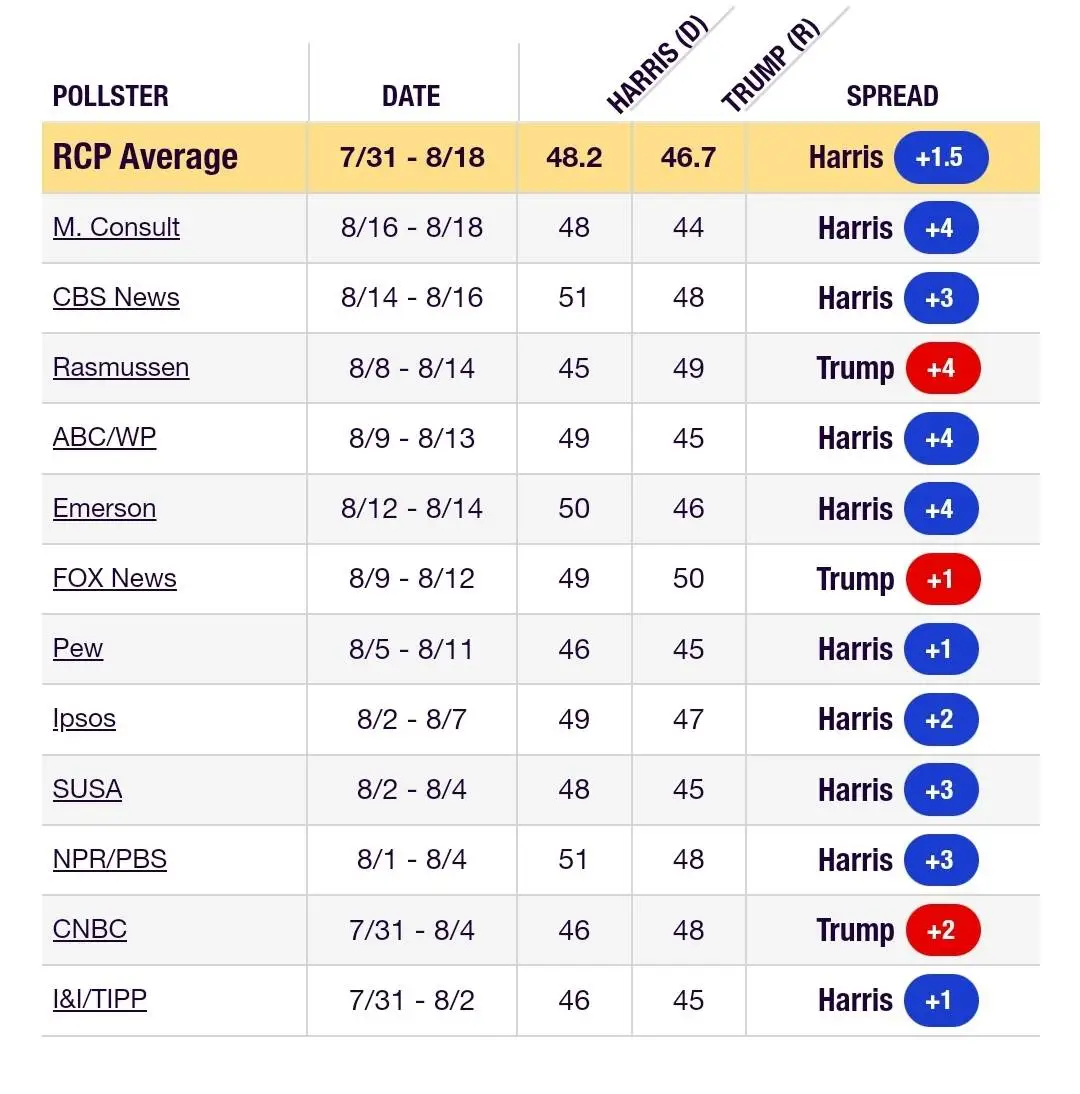Screen dimensions: 1080x1094
Task: Sort by the DATE column header
Action: tap(411, 96)
